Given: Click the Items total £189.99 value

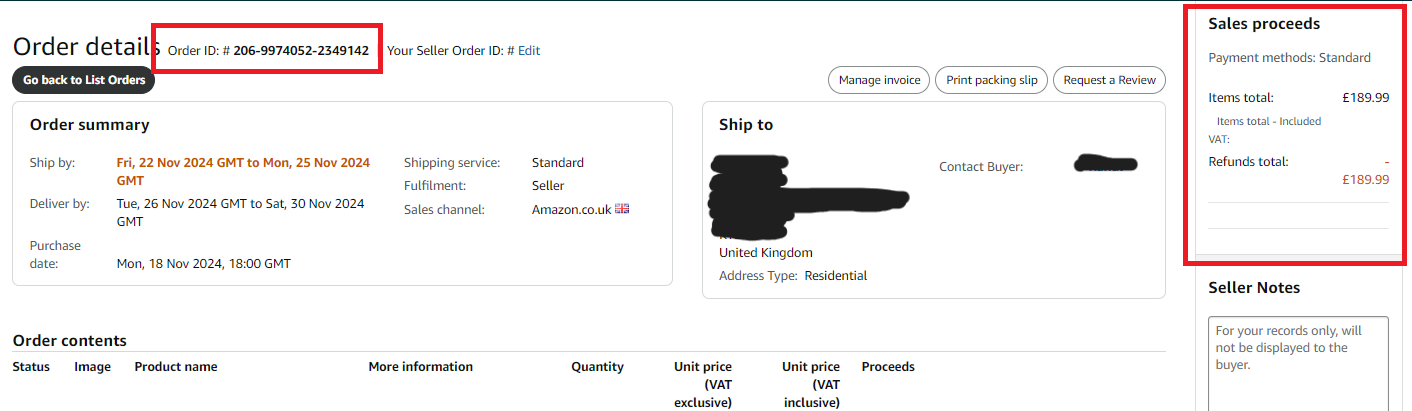Looking at the screenshot, I should [1365, 98].
